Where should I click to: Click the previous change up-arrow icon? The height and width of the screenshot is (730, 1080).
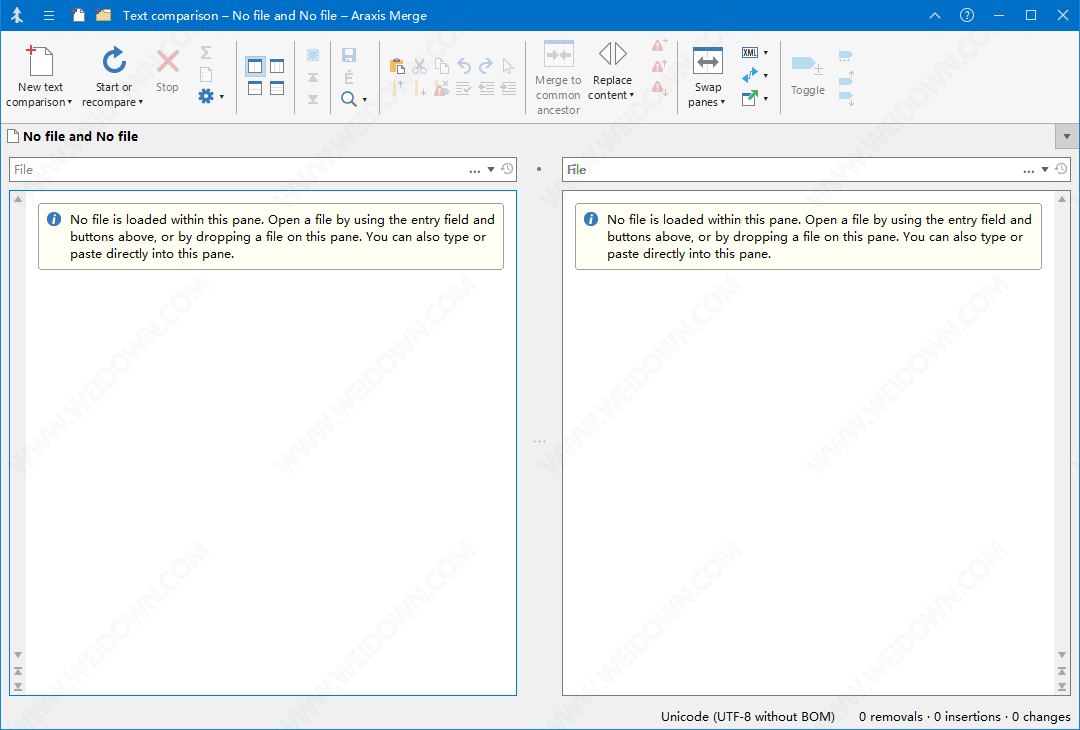(397, 87)
